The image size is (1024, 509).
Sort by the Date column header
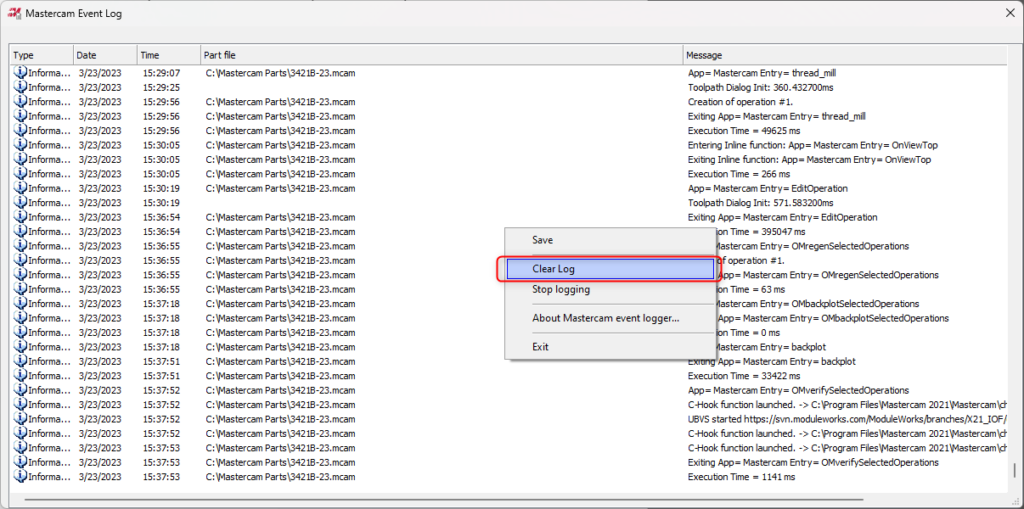tap(105, 56)
